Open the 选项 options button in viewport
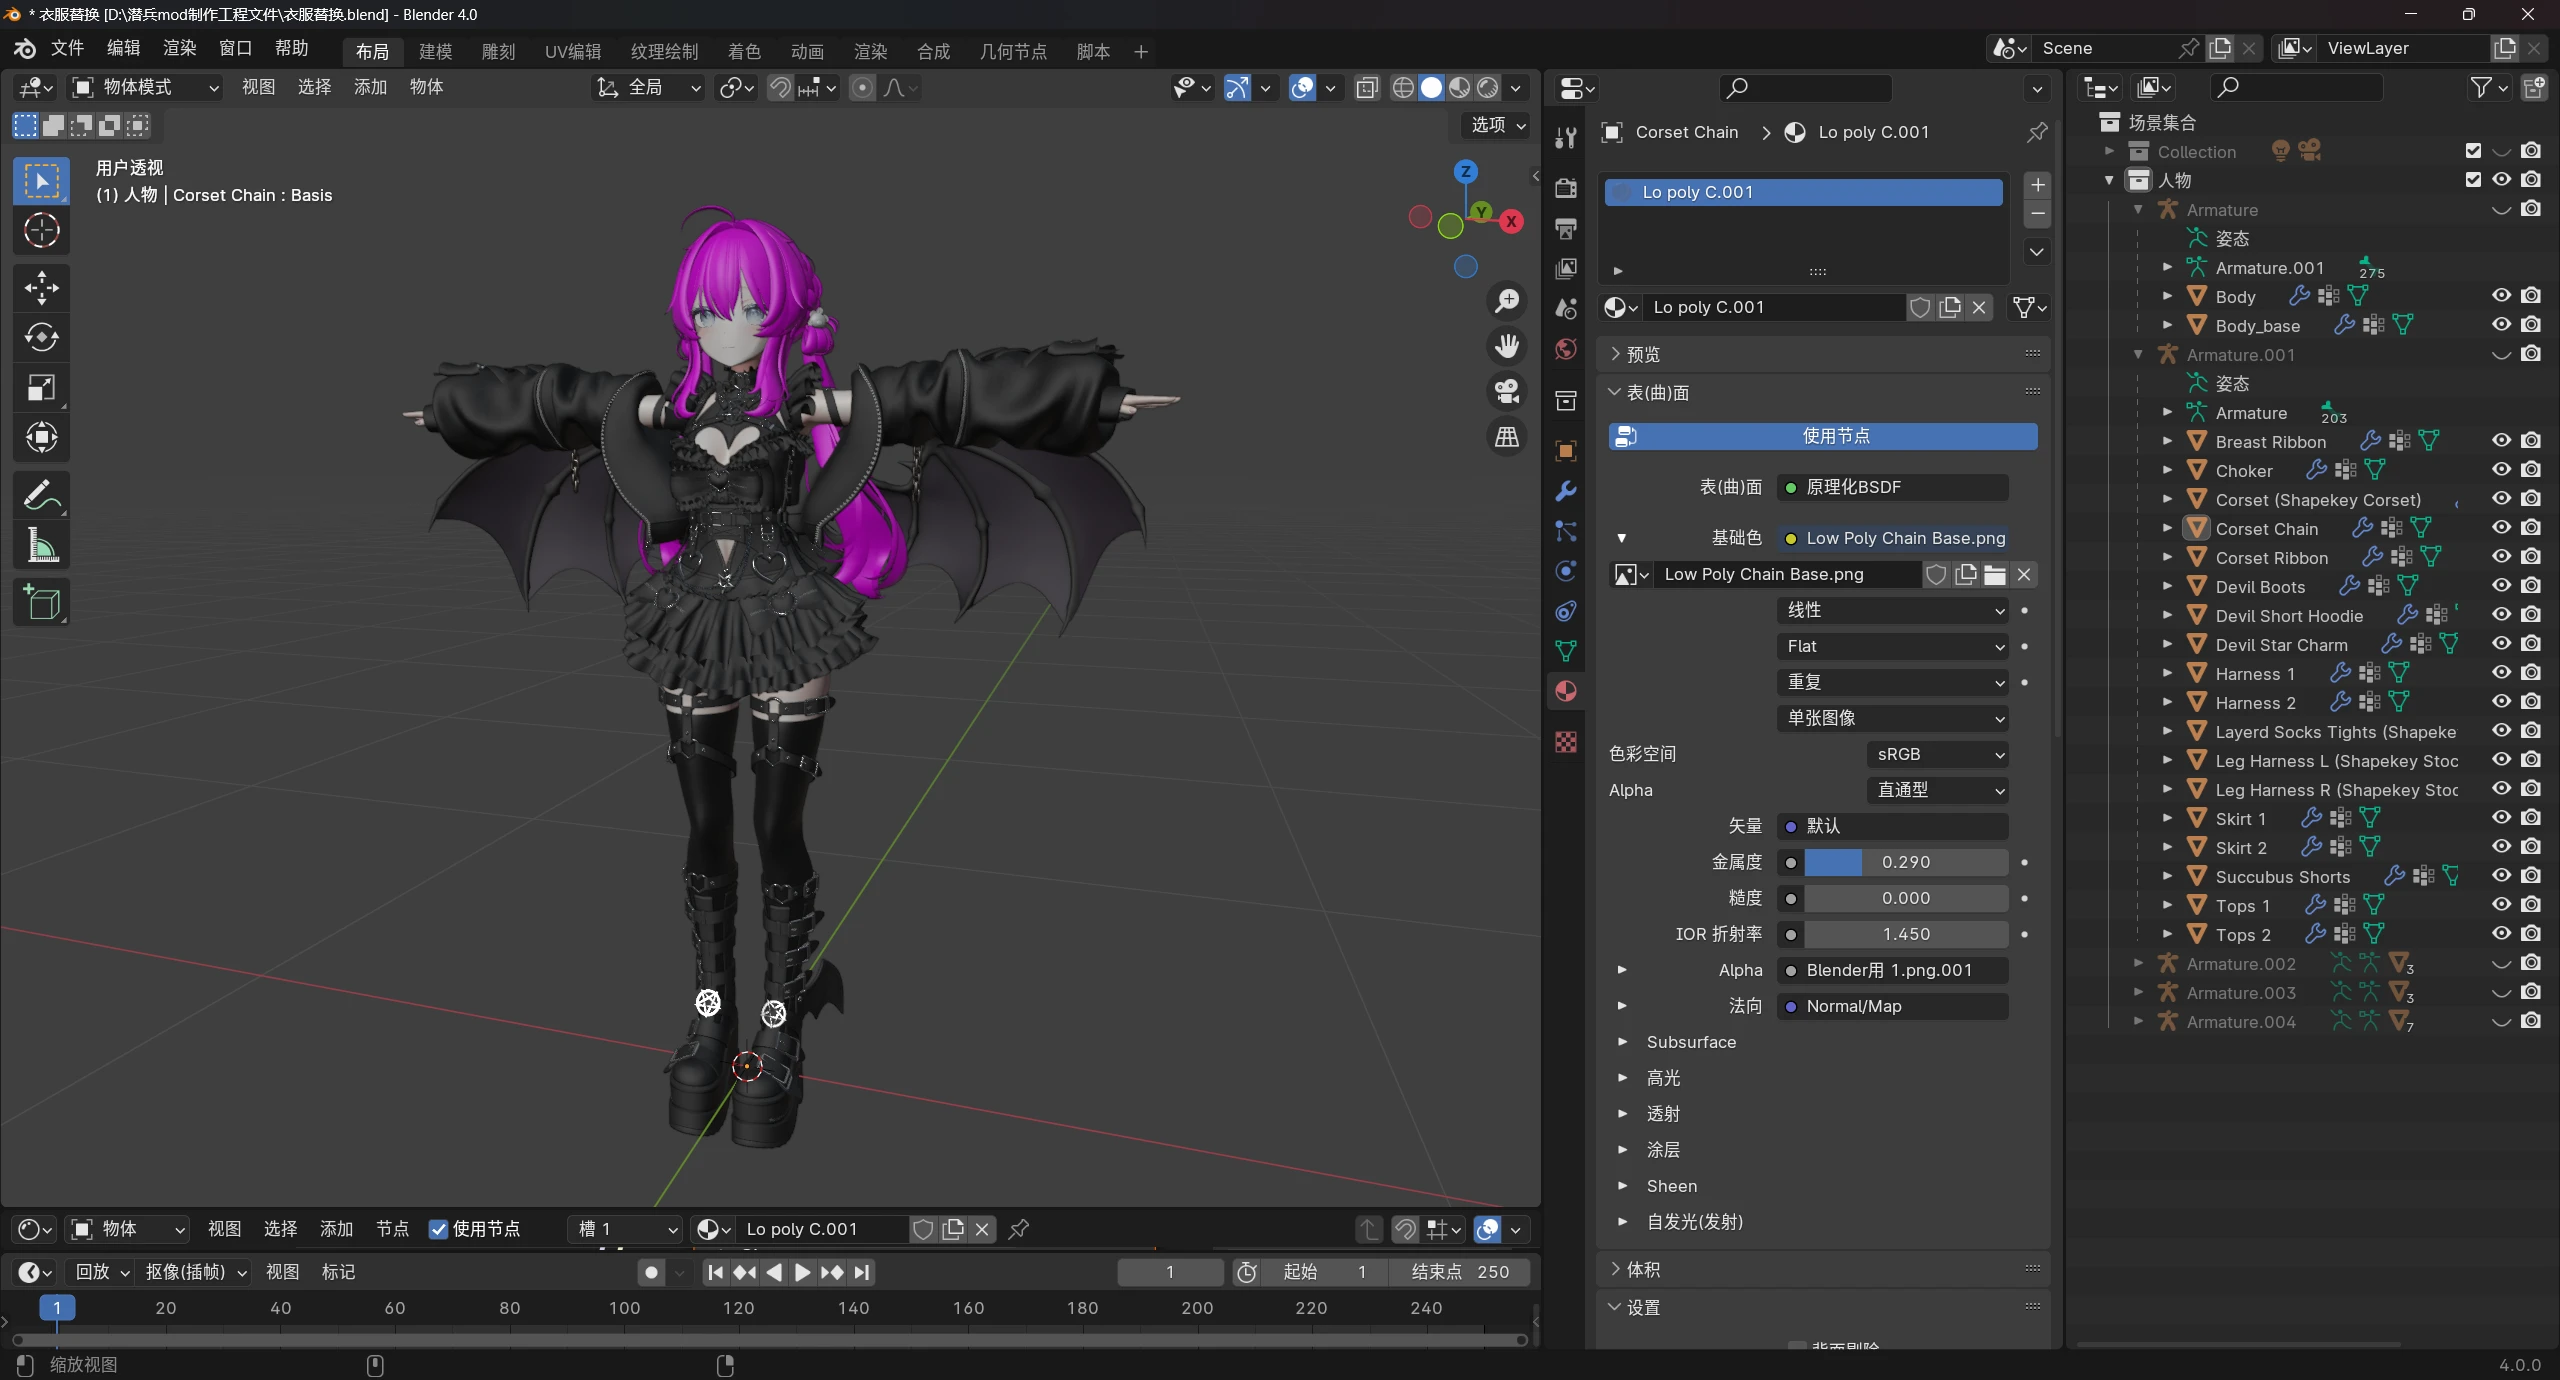This screenshot has width=2560, height=1380. [x=1497, y=125]
